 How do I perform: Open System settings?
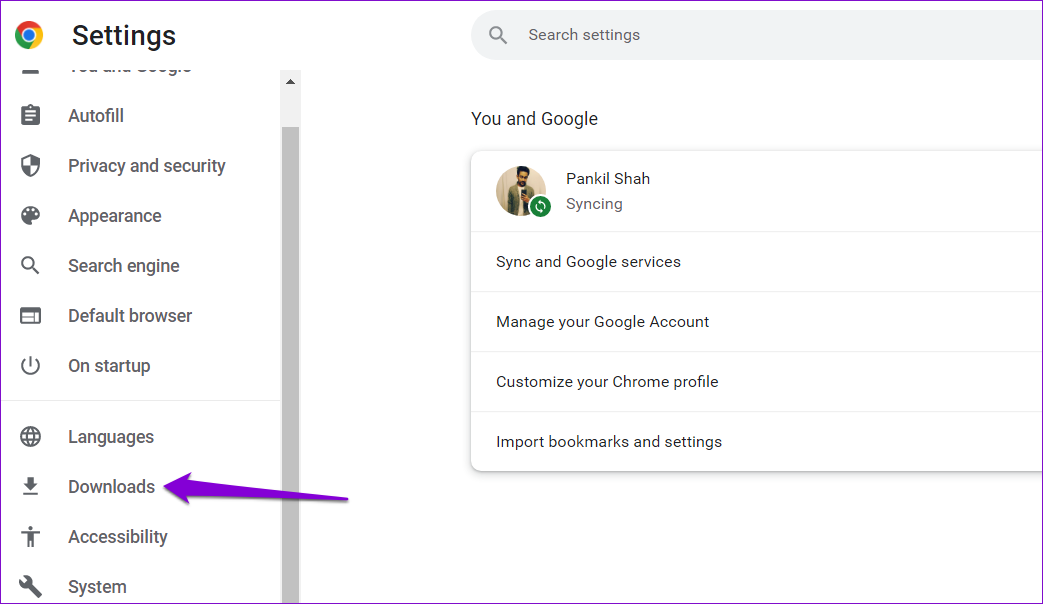pos(97,586)
